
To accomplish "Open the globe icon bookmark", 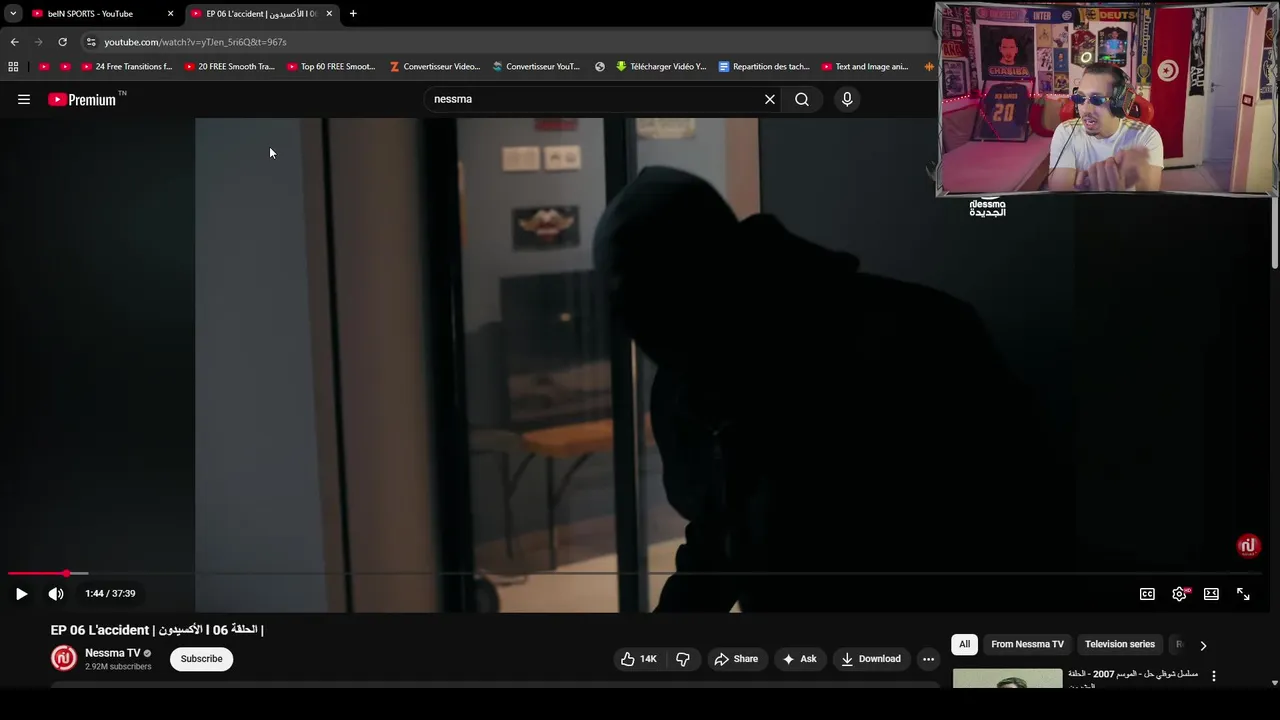I will 600,67.
